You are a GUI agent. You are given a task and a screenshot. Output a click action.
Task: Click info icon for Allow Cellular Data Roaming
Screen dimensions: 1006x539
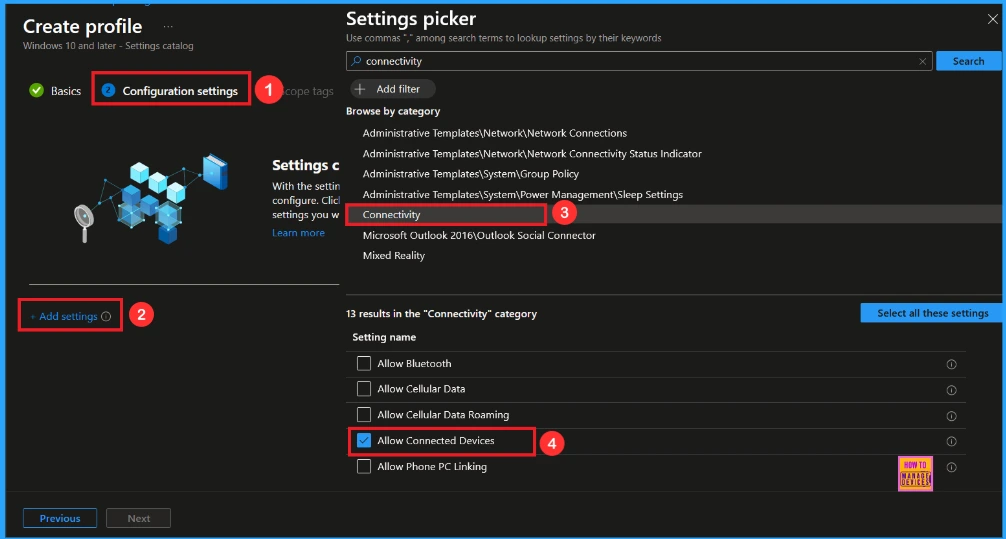click(951, 415)
